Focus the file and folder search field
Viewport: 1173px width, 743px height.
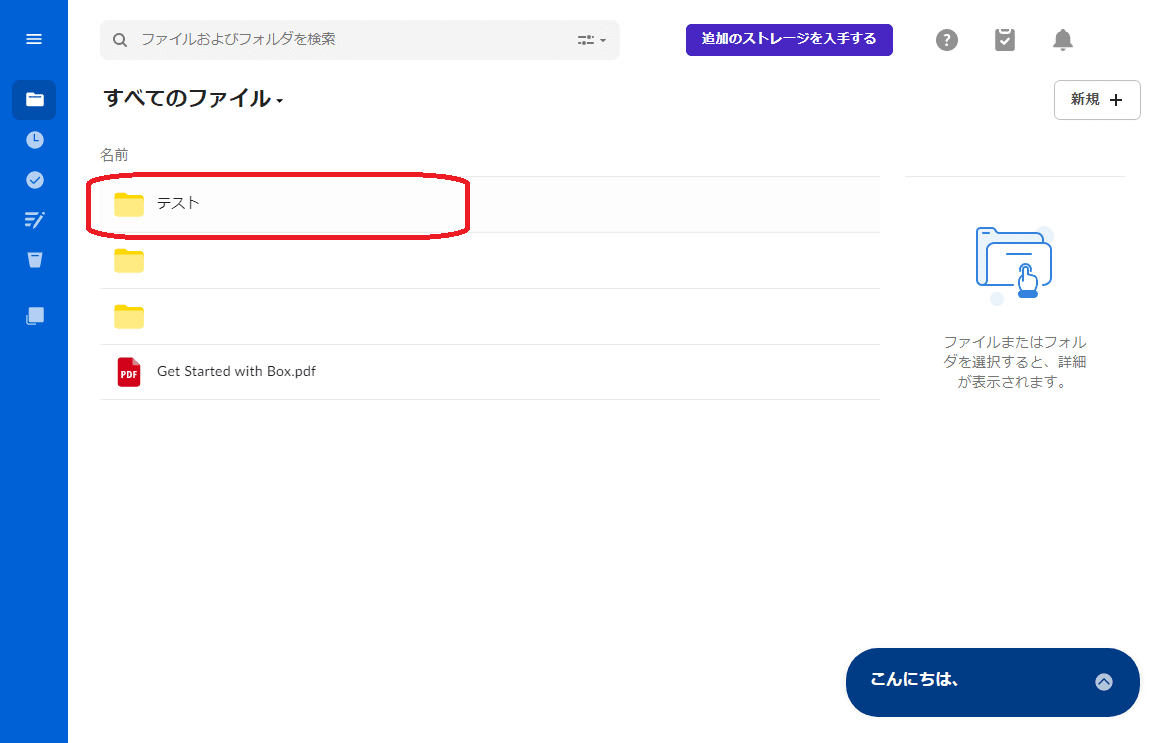coord(360,40)
